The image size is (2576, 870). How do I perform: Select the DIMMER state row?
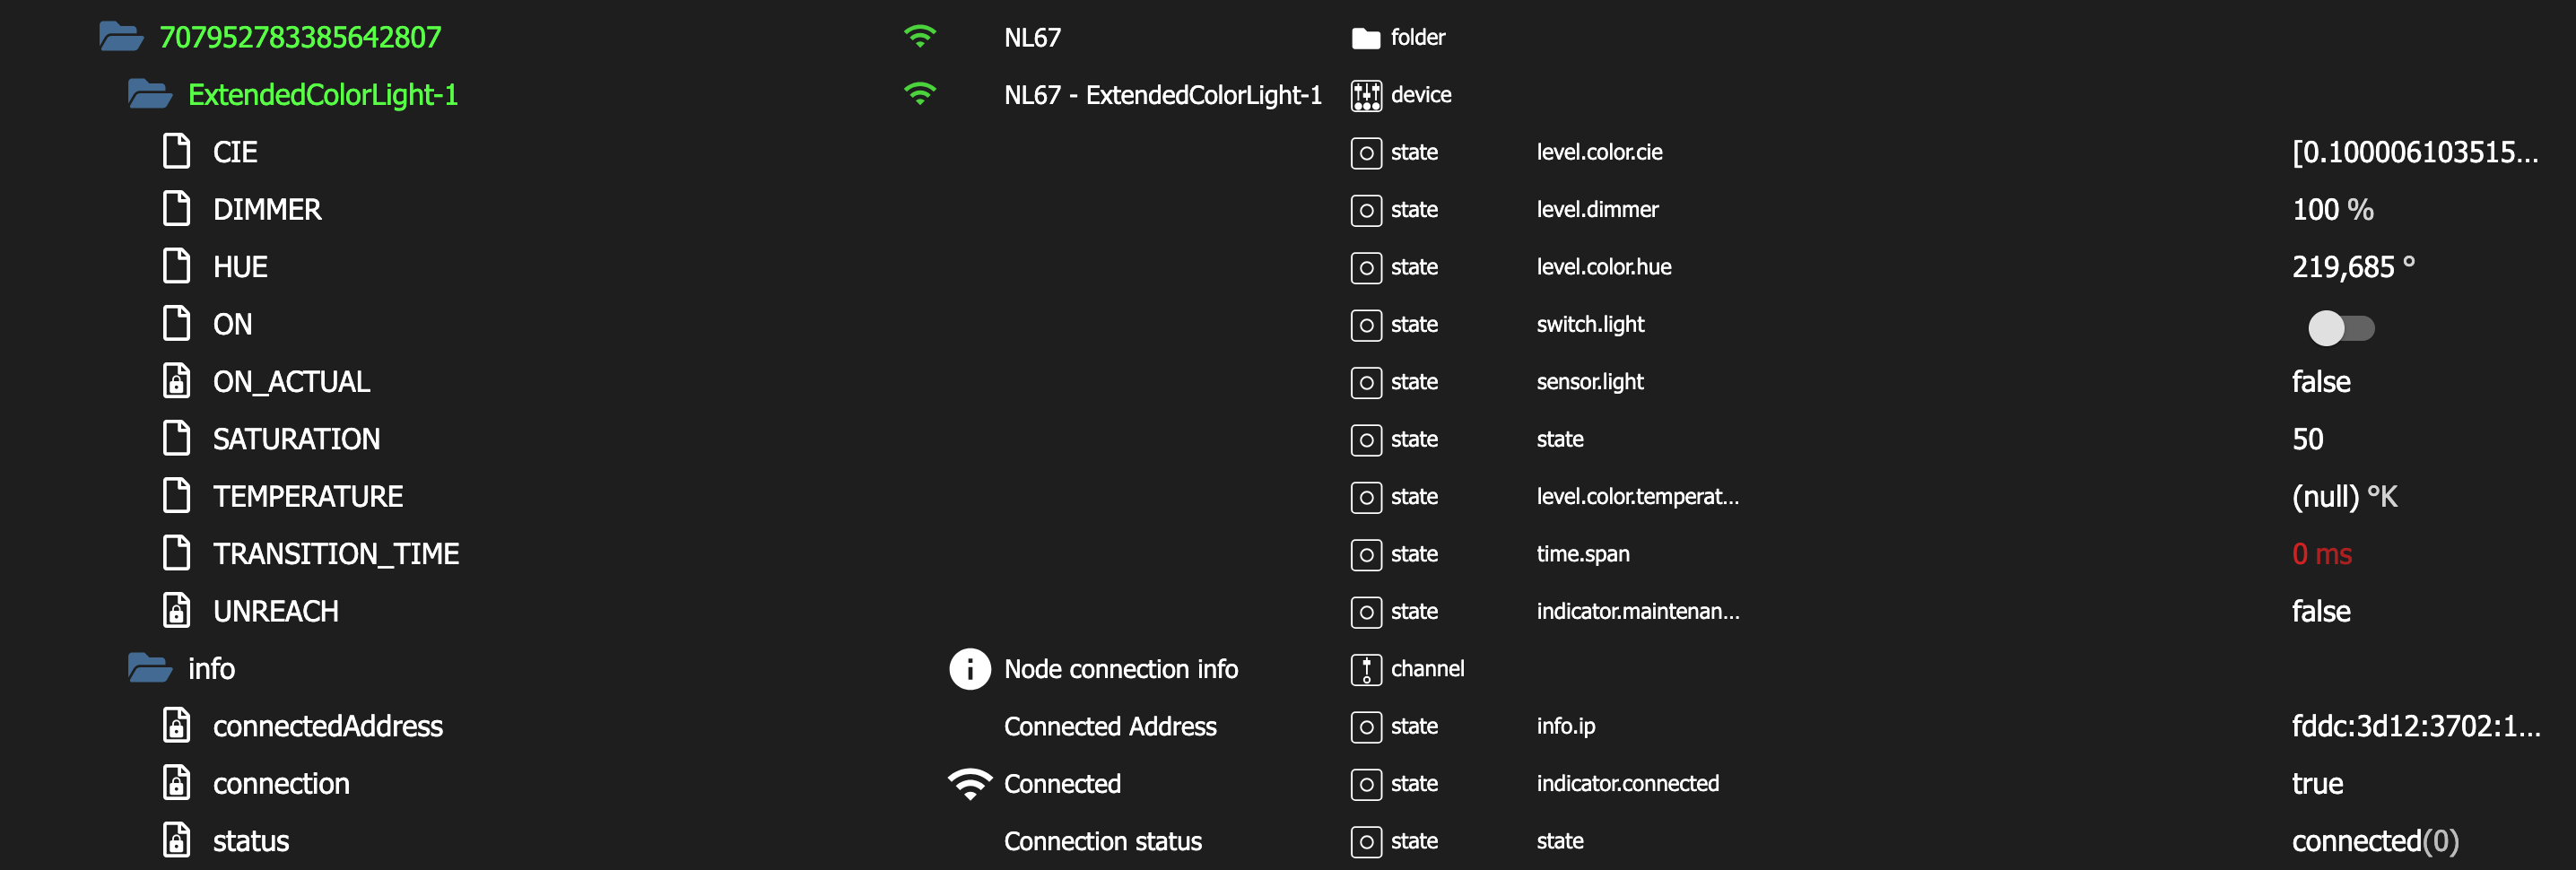click(x=267, y=210)
